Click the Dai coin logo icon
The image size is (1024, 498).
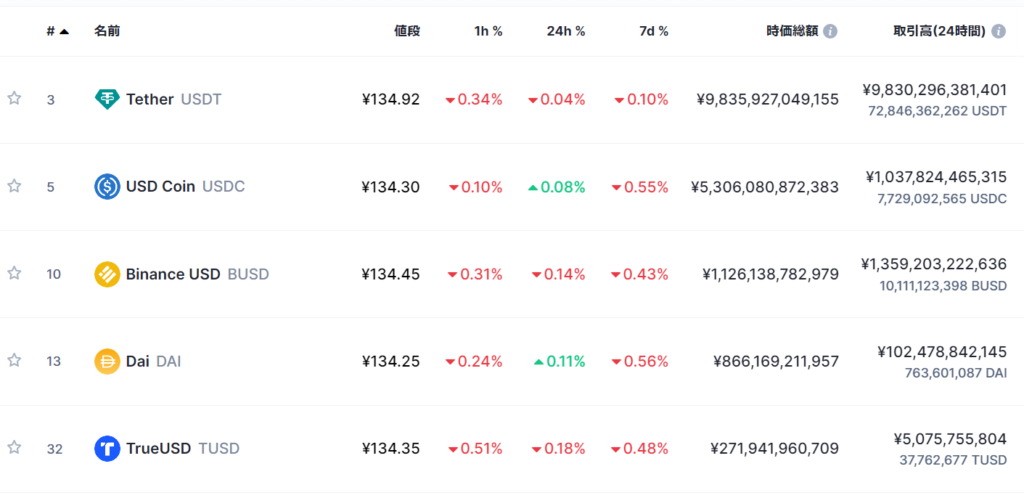pyautogui.click(x=107, y=361)
